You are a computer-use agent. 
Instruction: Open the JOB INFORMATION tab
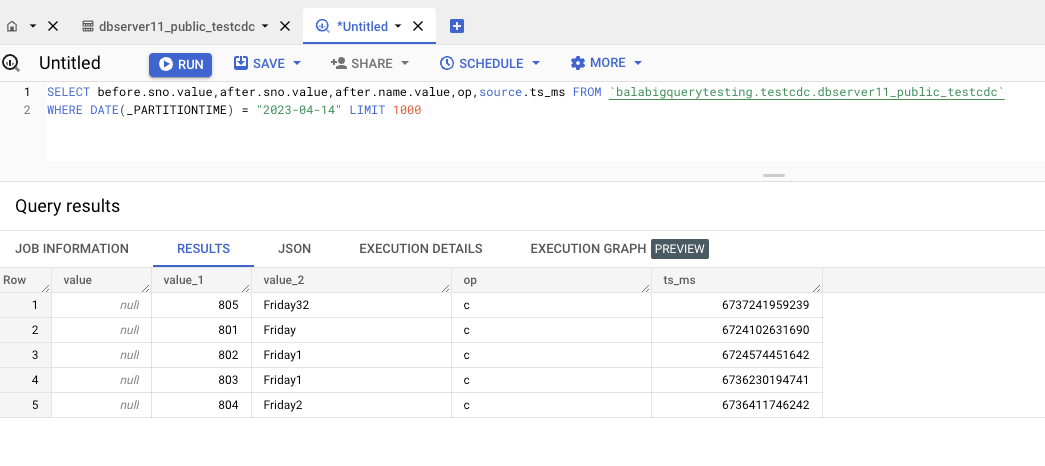[72, 249]
